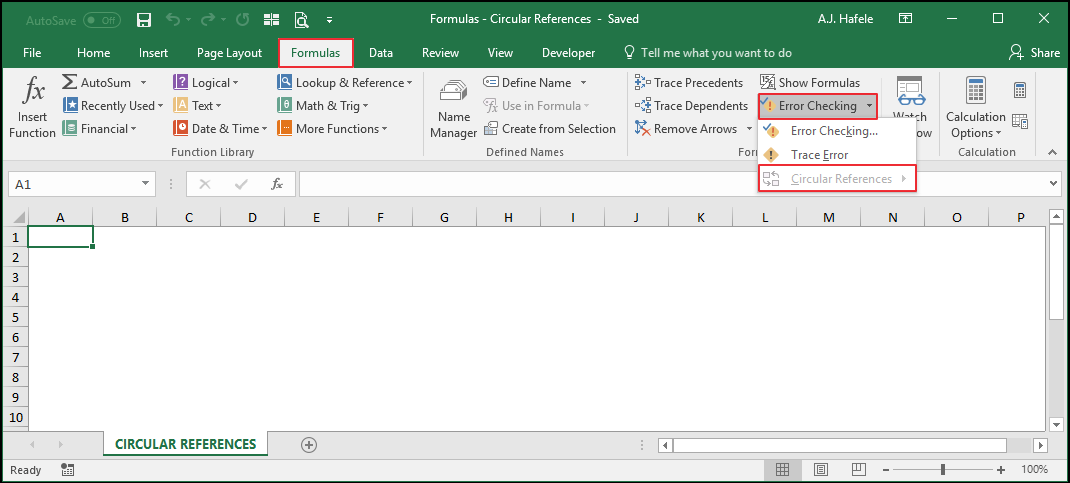The image size is (1070, 483).
Task: Switch to Page Layout view in status bar
Action: 822,469
